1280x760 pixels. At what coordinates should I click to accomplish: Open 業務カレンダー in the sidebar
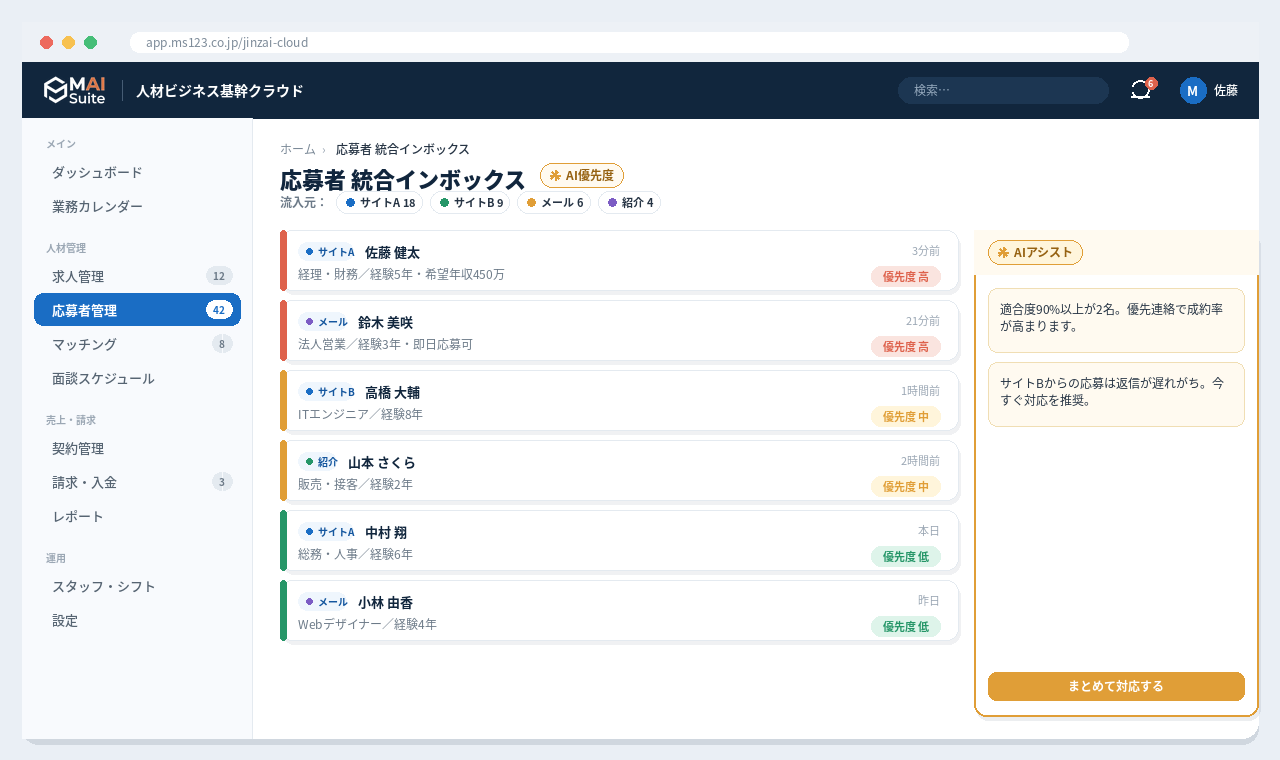(137, 206)
